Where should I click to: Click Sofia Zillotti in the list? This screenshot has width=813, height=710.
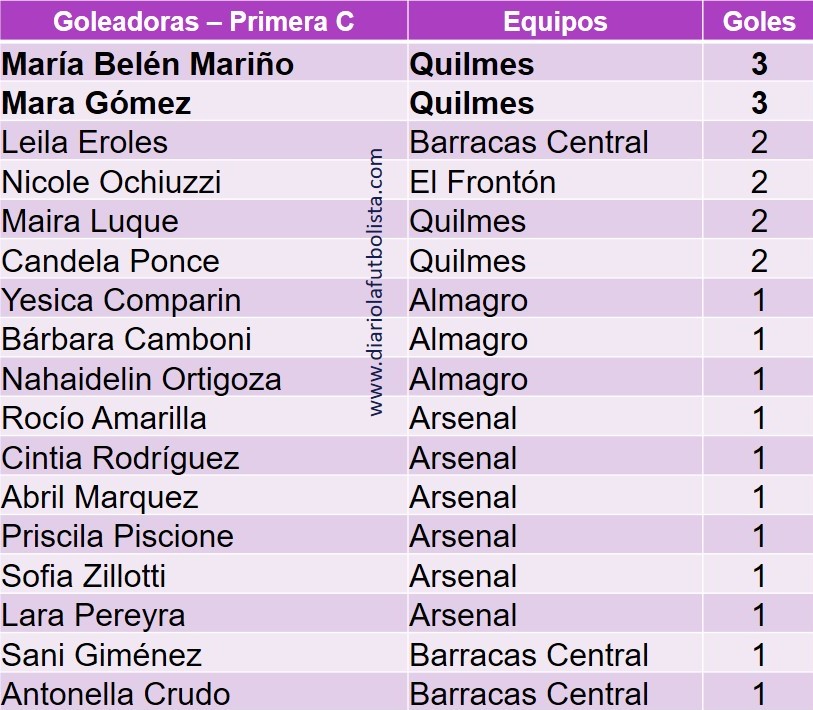click(84, 576)
